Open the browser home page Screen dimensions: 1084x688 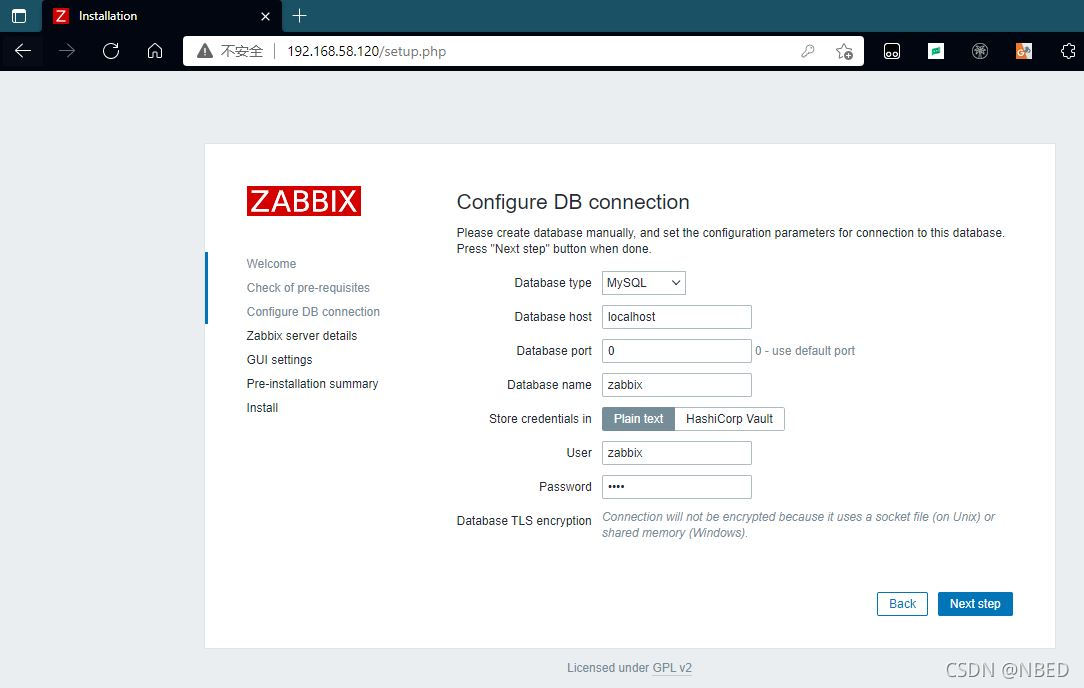pyautogui.click(x=155, y=50)
